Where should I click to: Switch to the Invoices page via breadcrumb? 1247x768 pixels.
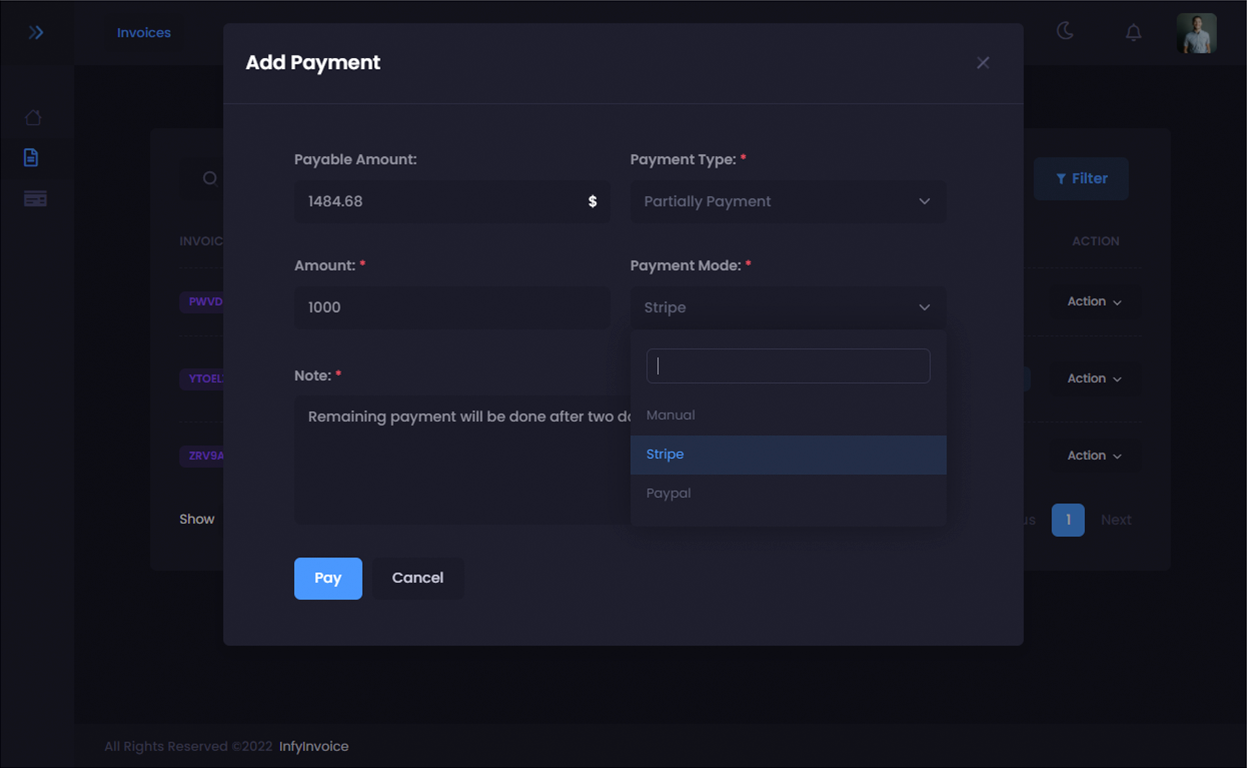coord(143,32)
